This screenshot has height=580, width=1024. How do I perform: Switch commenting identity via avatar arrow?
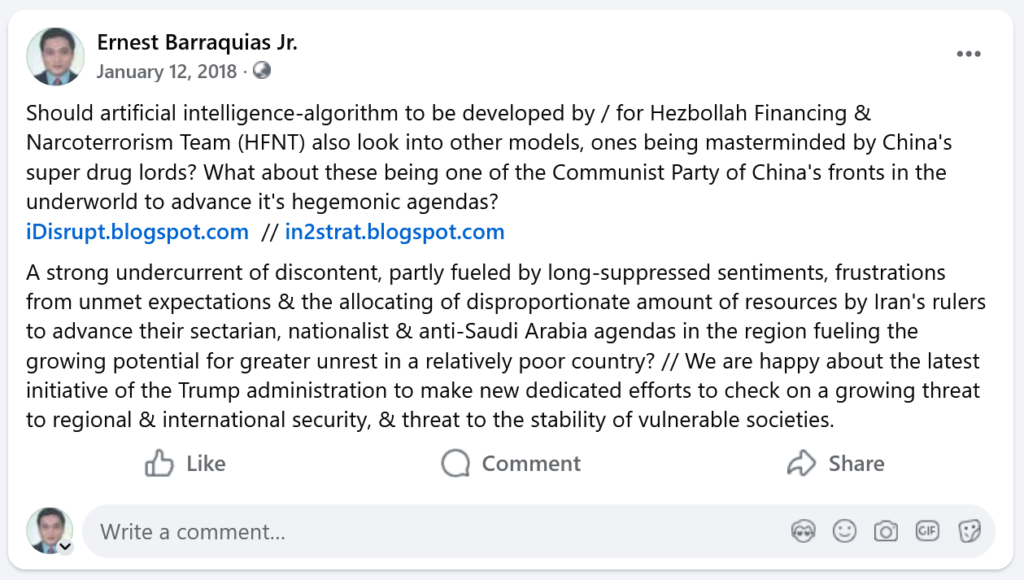click(x=66, y=547)
